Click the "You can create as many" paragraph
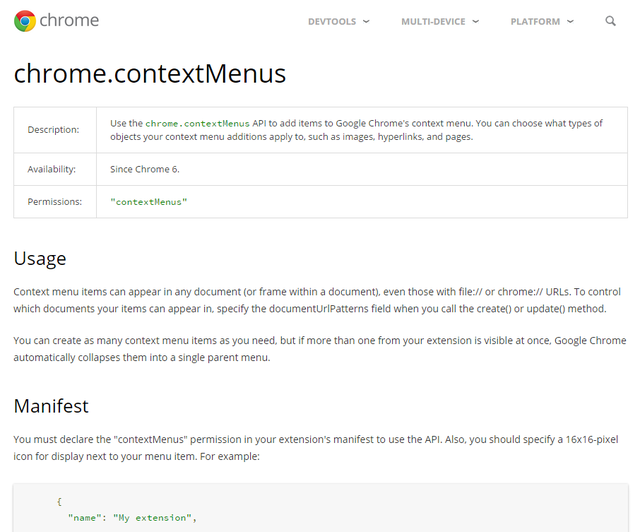The height and width of the screenshot is (532, 640). (320, 349)
